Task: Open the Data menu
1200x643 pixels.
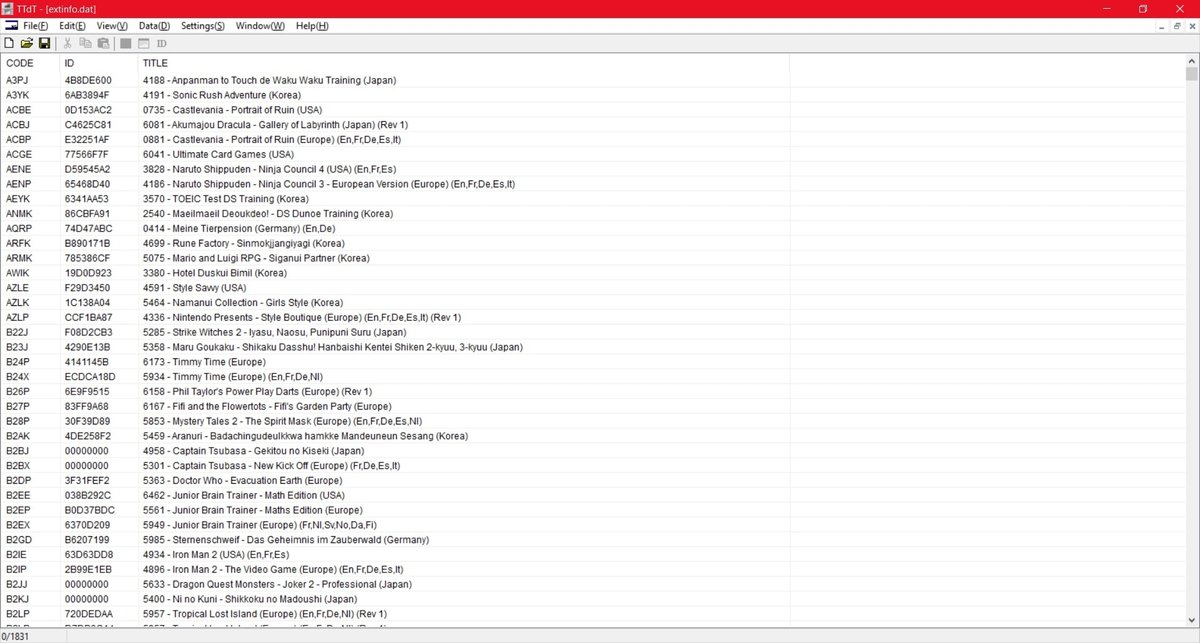Action: 154,25
